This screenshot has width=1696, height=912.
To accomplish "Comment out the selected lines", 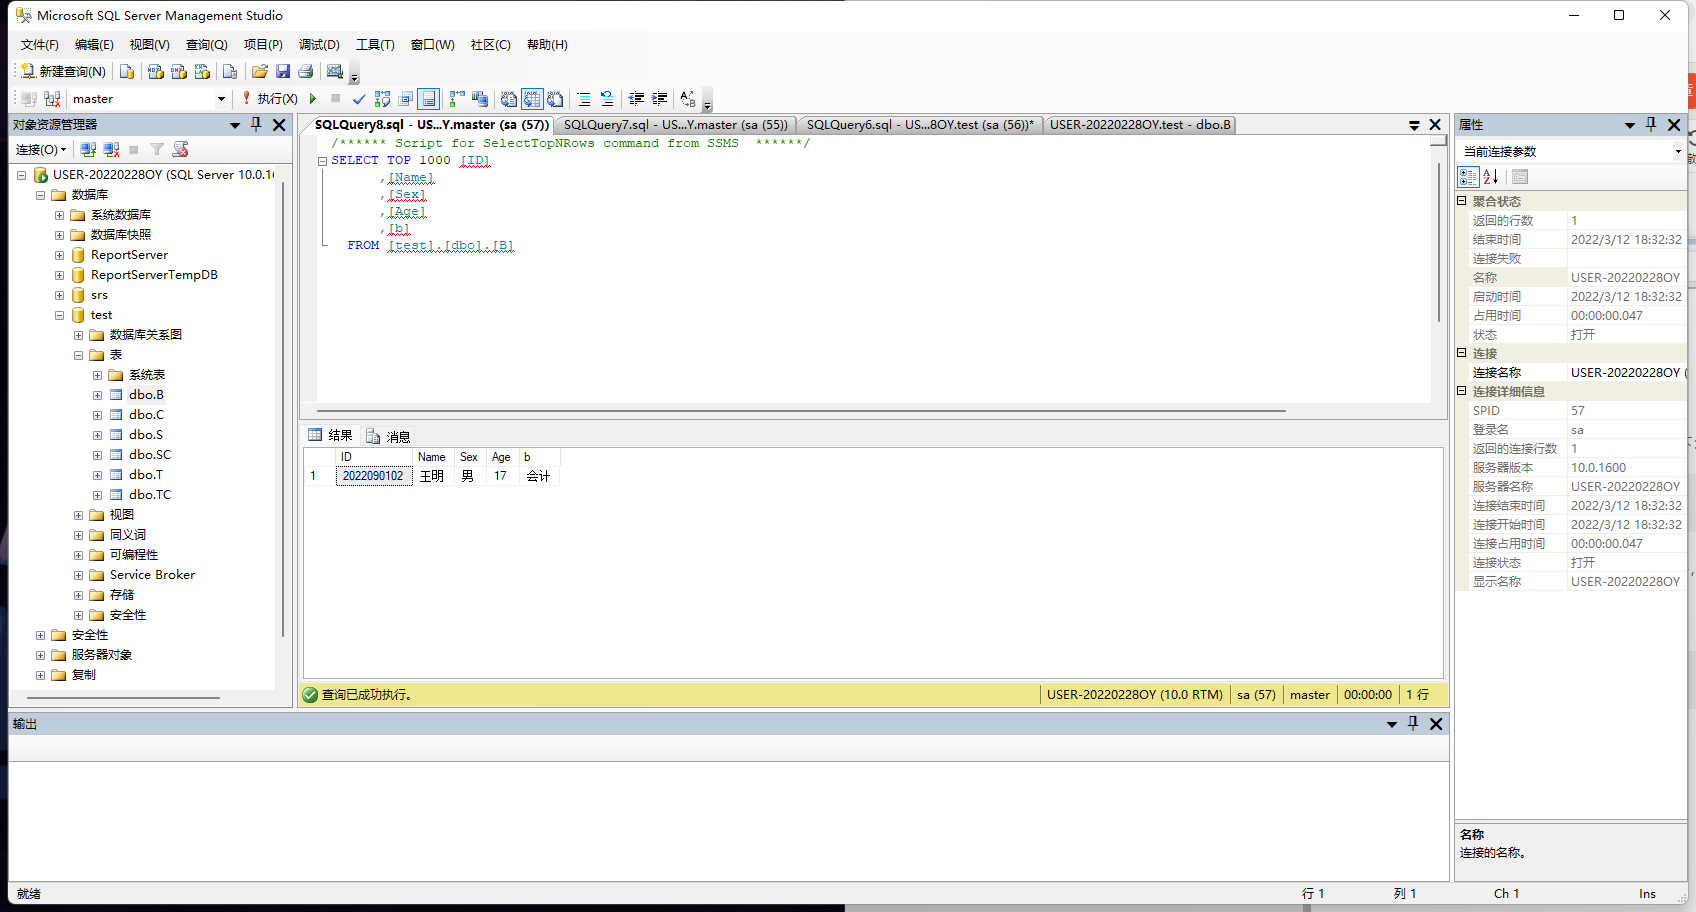I will coord(584,99).
